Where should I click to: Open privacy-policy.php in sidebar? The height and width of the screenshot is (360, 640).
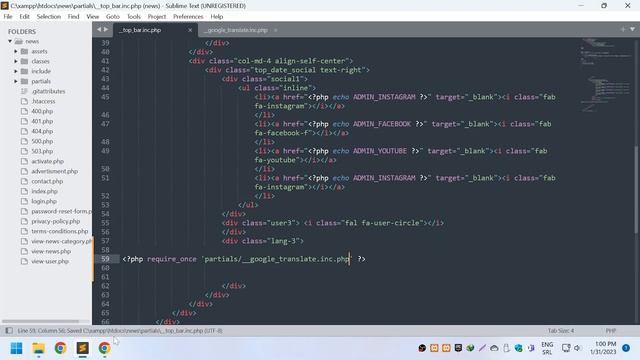[56, 221]
